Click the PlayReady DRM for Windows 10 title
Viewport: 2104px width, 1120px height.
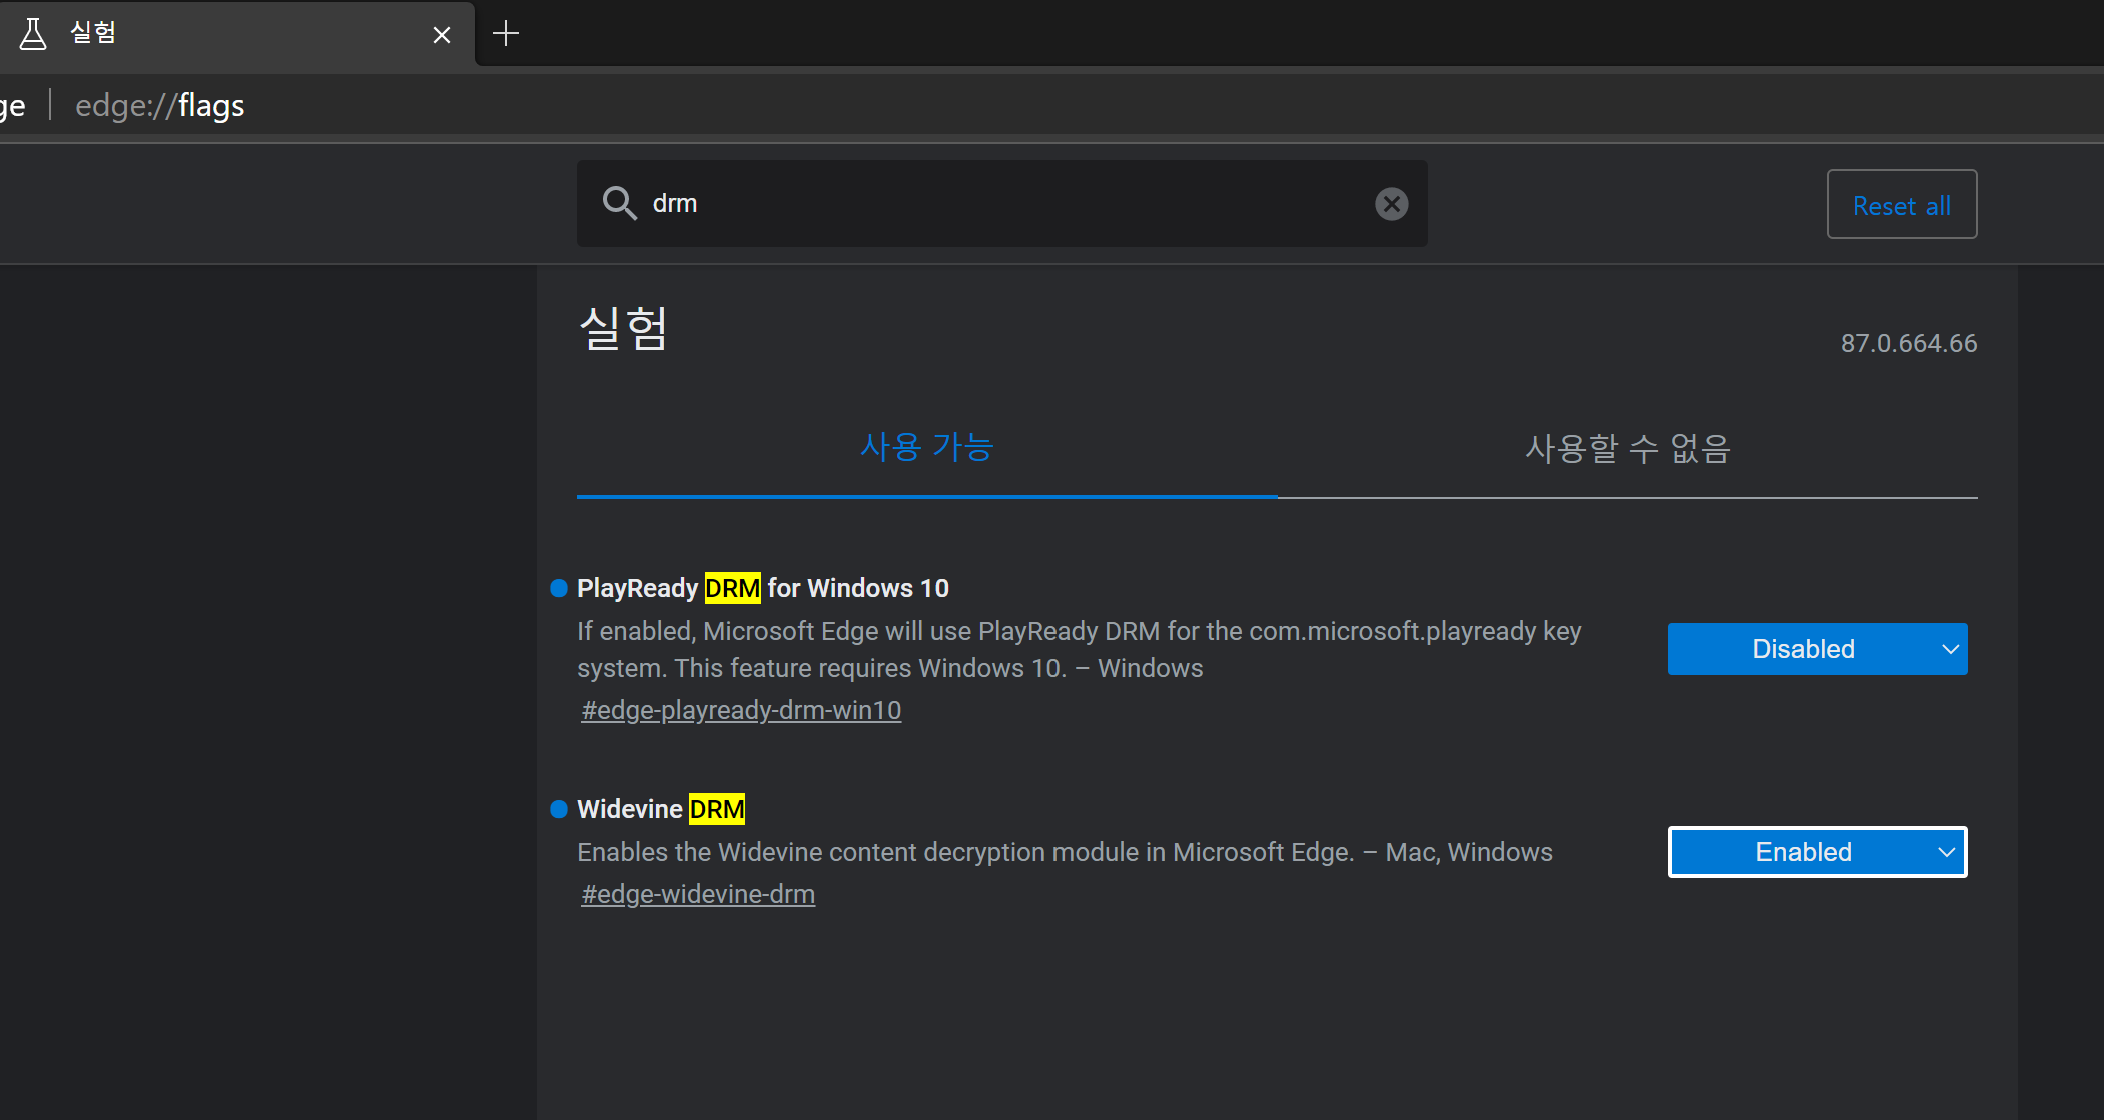pyautogui.click(x=762, y=588)
